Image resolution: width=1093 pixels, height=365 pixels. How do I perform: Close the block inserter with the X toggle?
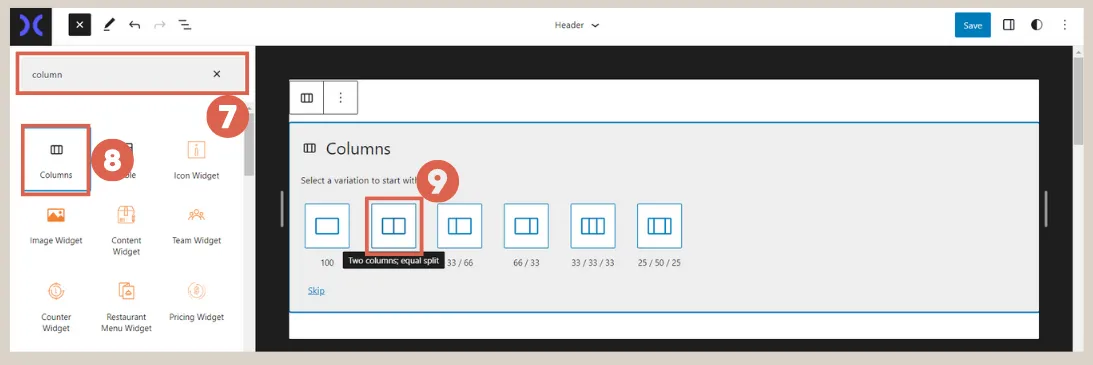[x=79, y=25]
